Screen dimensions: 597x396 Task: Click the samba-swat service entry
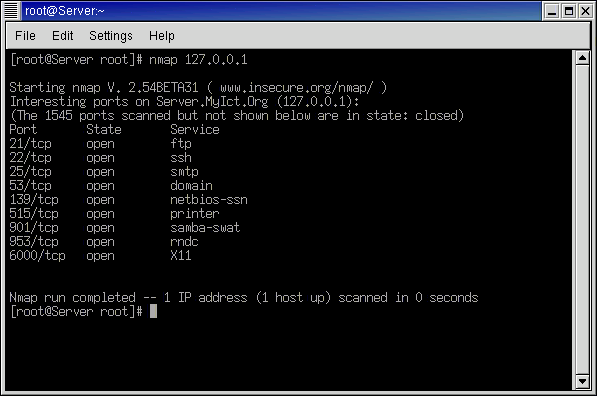pyautogui.click(x=205, y=228)
